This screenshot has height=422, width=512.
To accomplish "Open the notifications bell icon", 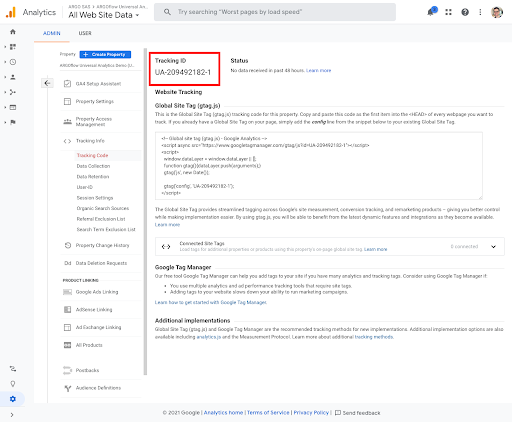I will tap(431, 12).
